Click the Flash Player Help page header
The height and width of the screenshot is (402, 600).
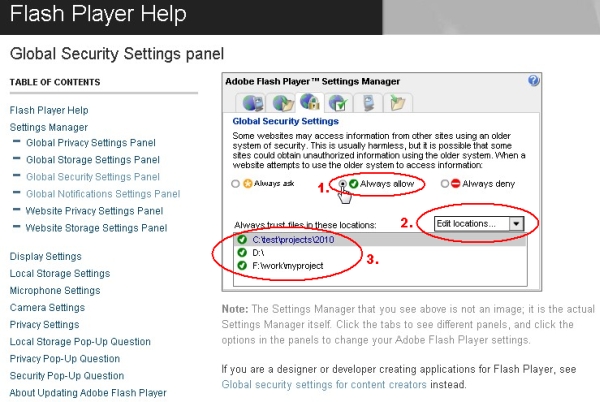tap(98, 14)
